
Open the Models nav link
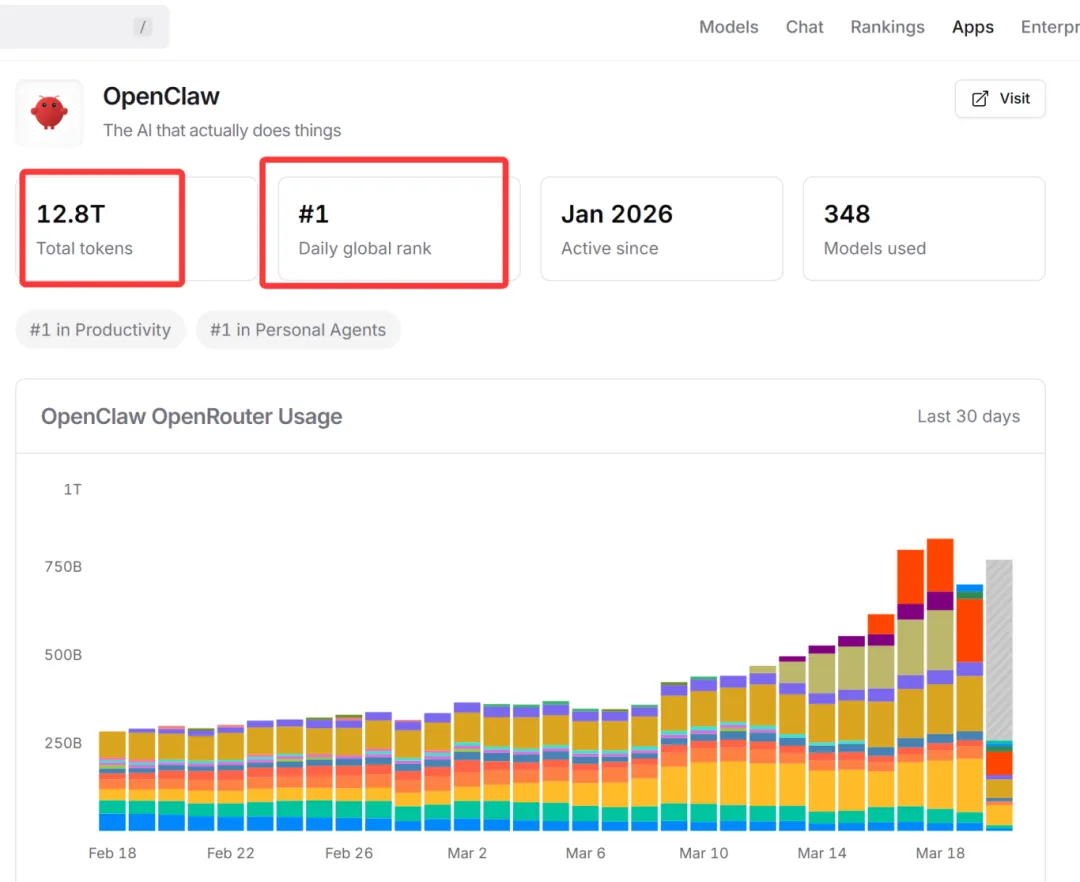coord(728,27)
